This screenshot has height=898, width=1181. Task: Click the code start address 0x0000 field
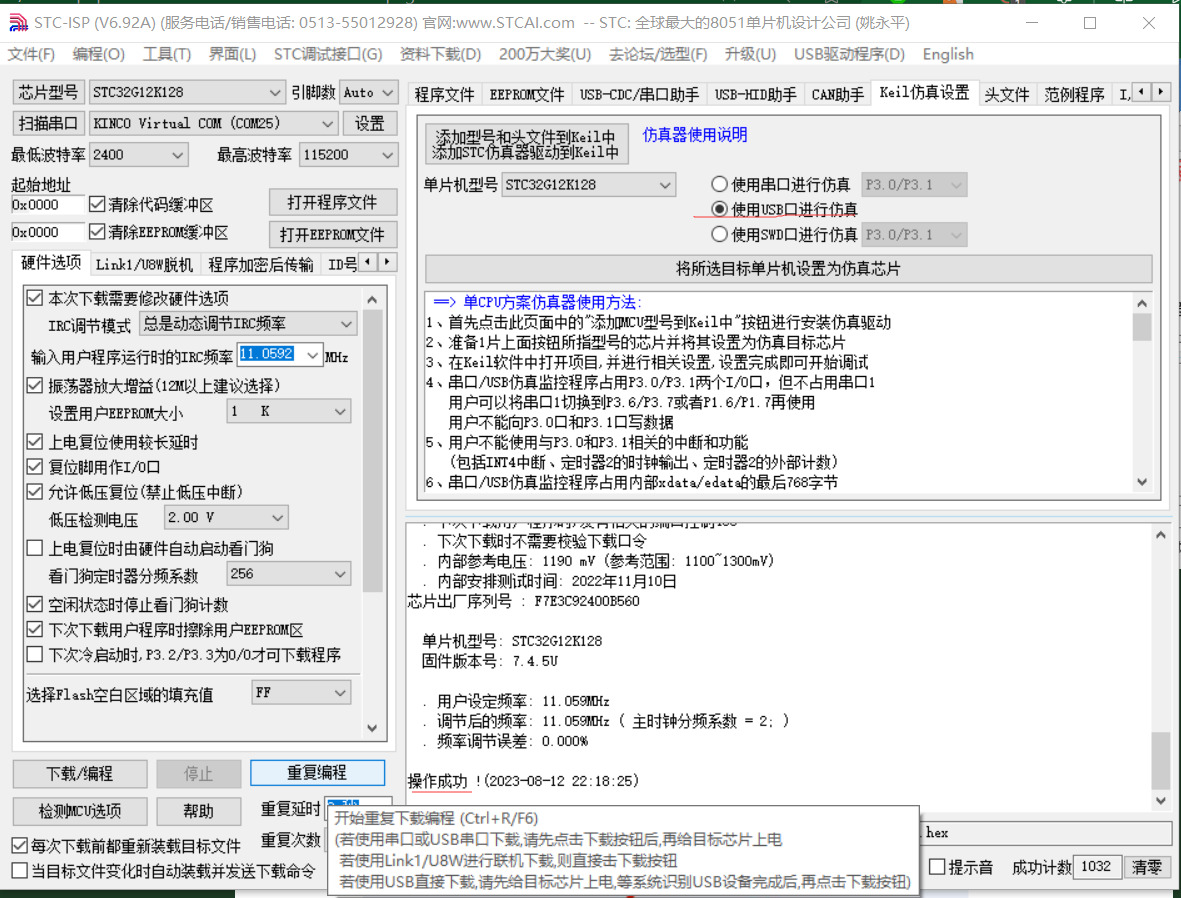point(47,204)
